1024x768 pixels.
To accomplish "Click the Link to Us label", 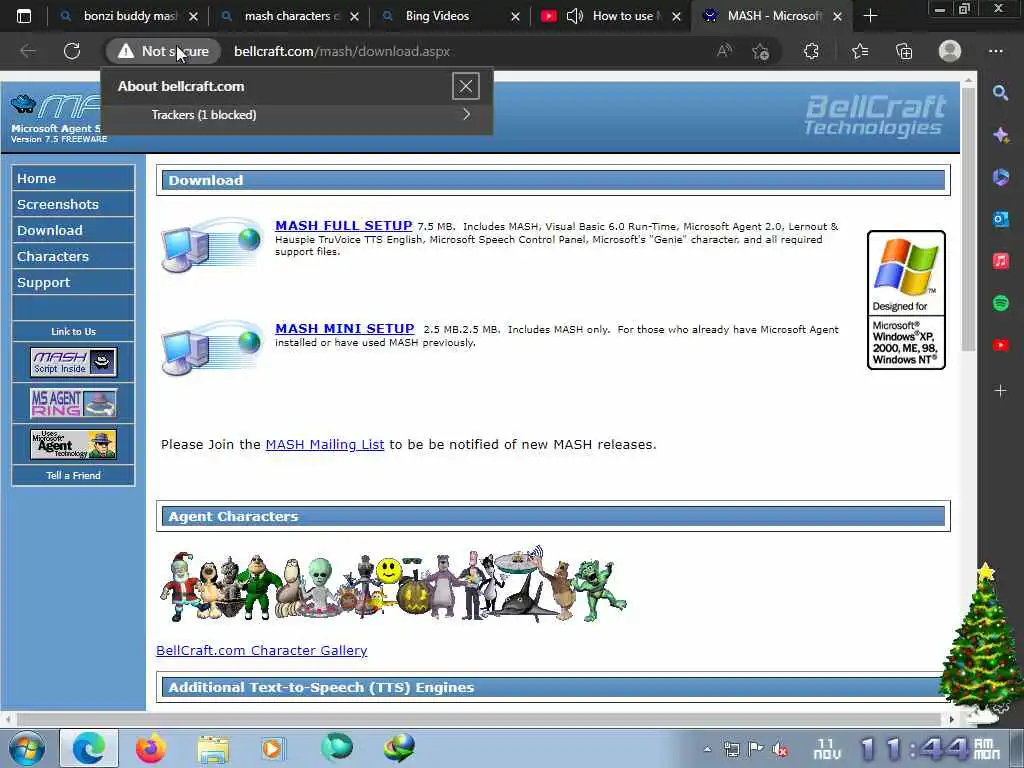I will (x=73, y=332).
